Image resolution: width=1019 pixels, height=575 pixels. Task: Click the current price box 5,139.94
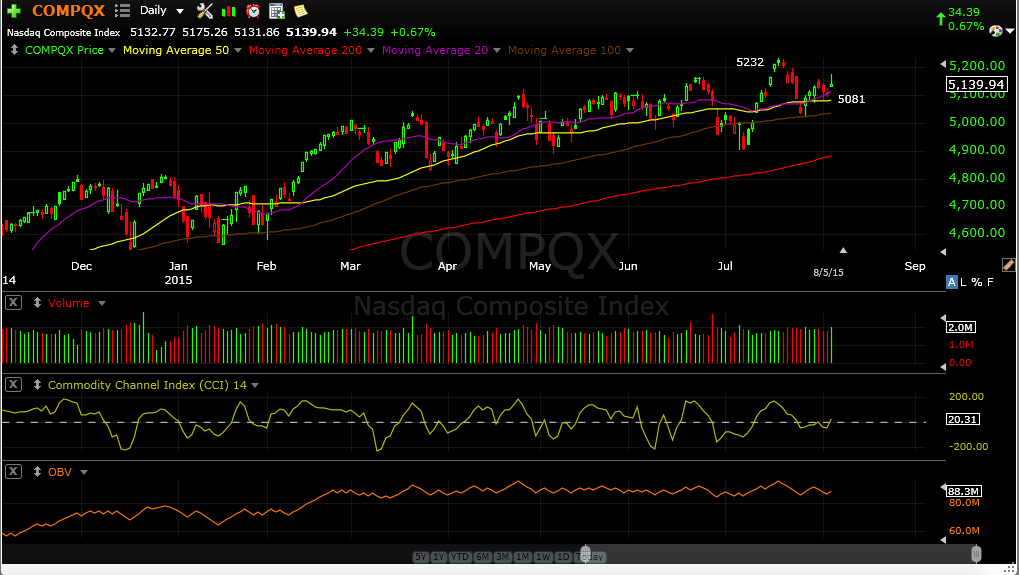coord(976,84)
